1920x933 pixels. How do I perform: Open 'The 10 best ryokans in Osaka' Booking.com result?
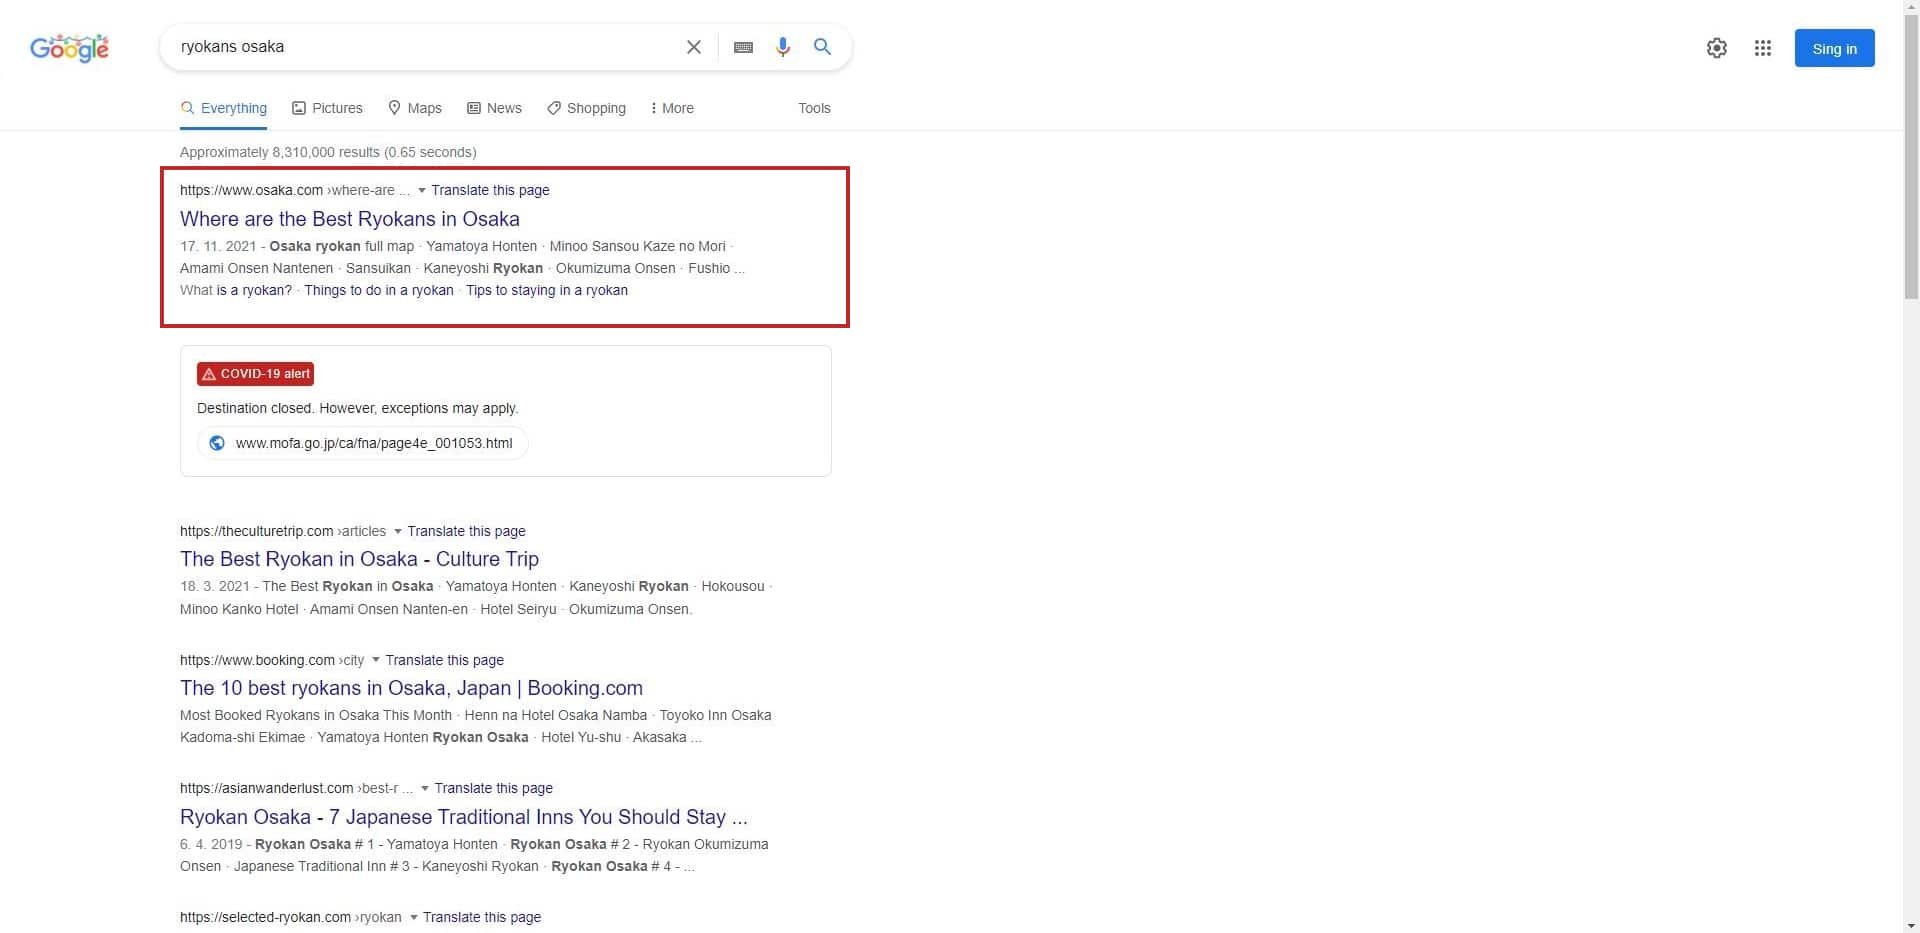point(411,688)
